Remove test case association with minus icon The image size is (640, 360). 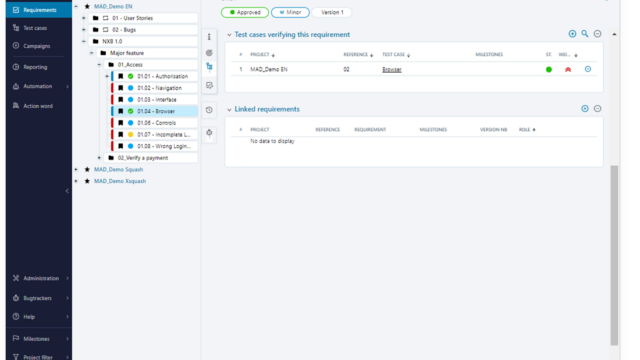click(x=598, y=34)
